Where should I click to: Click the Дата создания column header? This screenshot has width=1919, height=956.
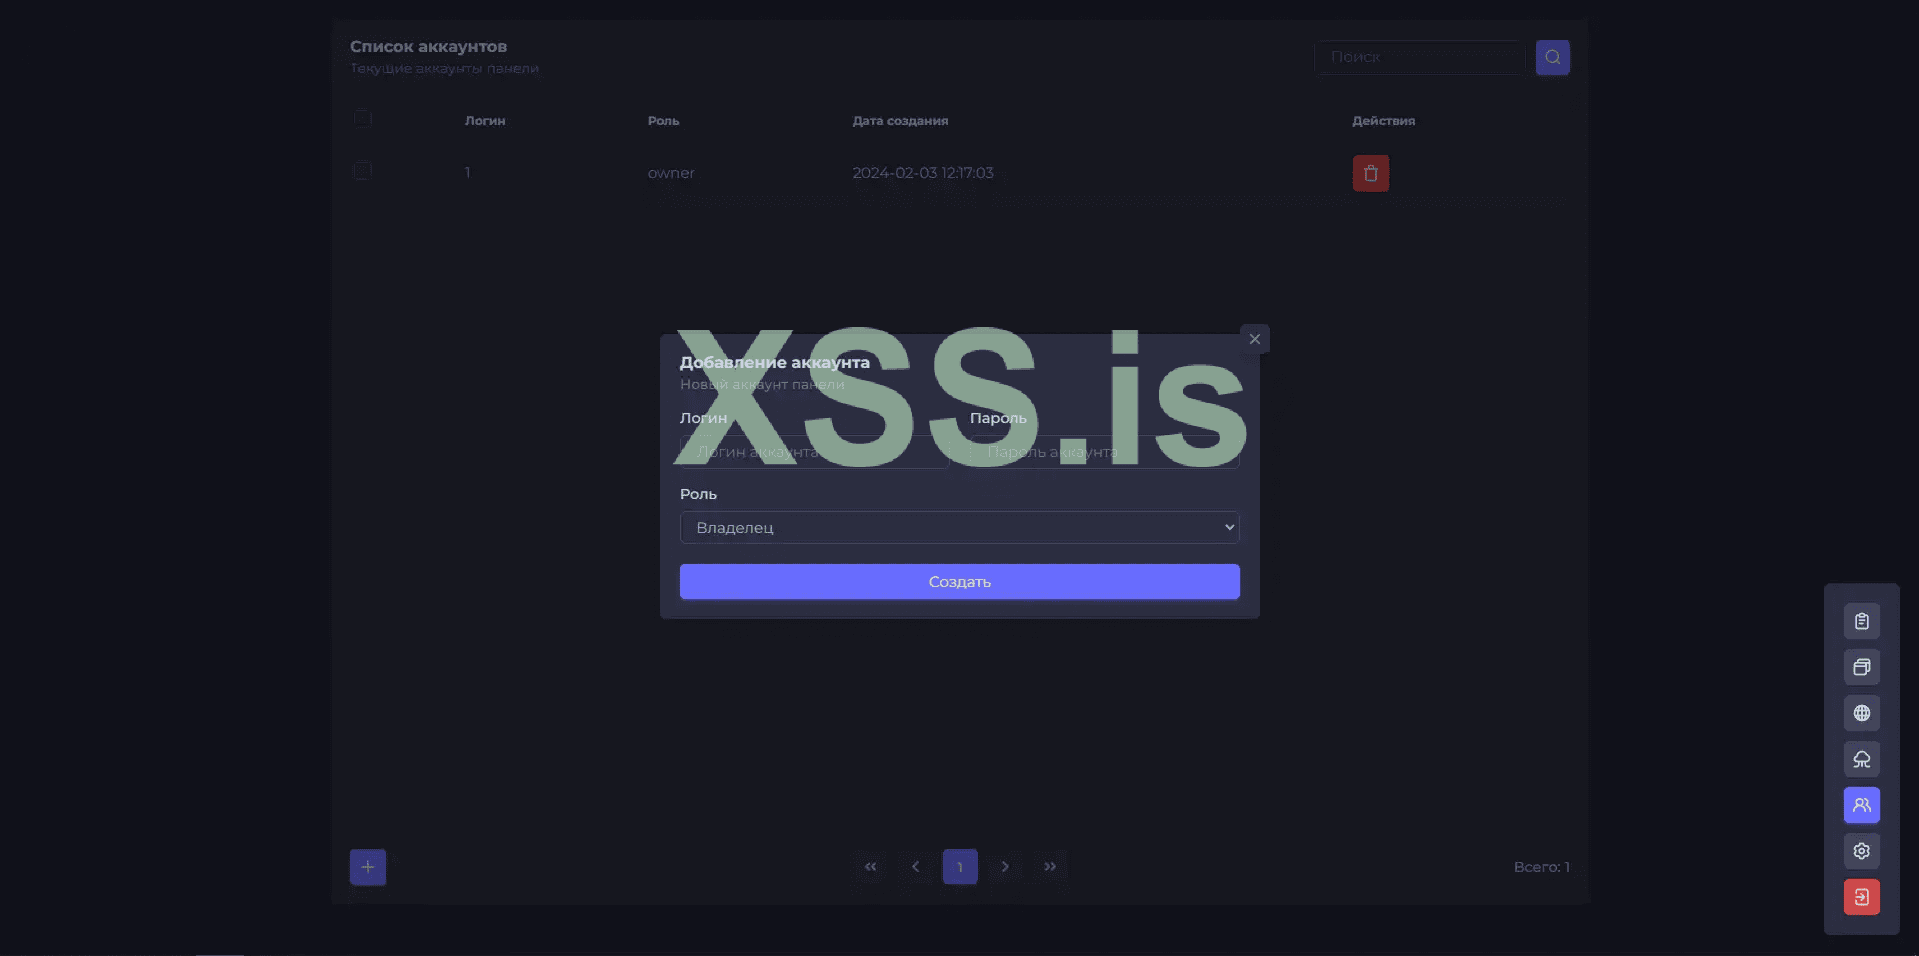[900, 121]
